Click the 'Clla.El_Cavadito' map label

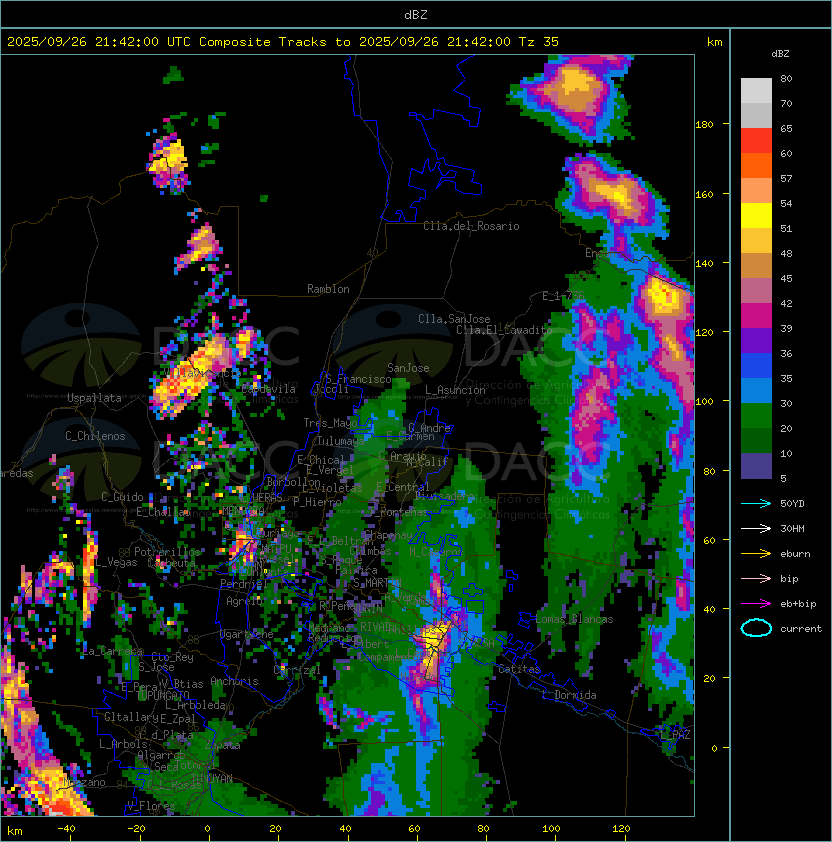coord(504,330)
